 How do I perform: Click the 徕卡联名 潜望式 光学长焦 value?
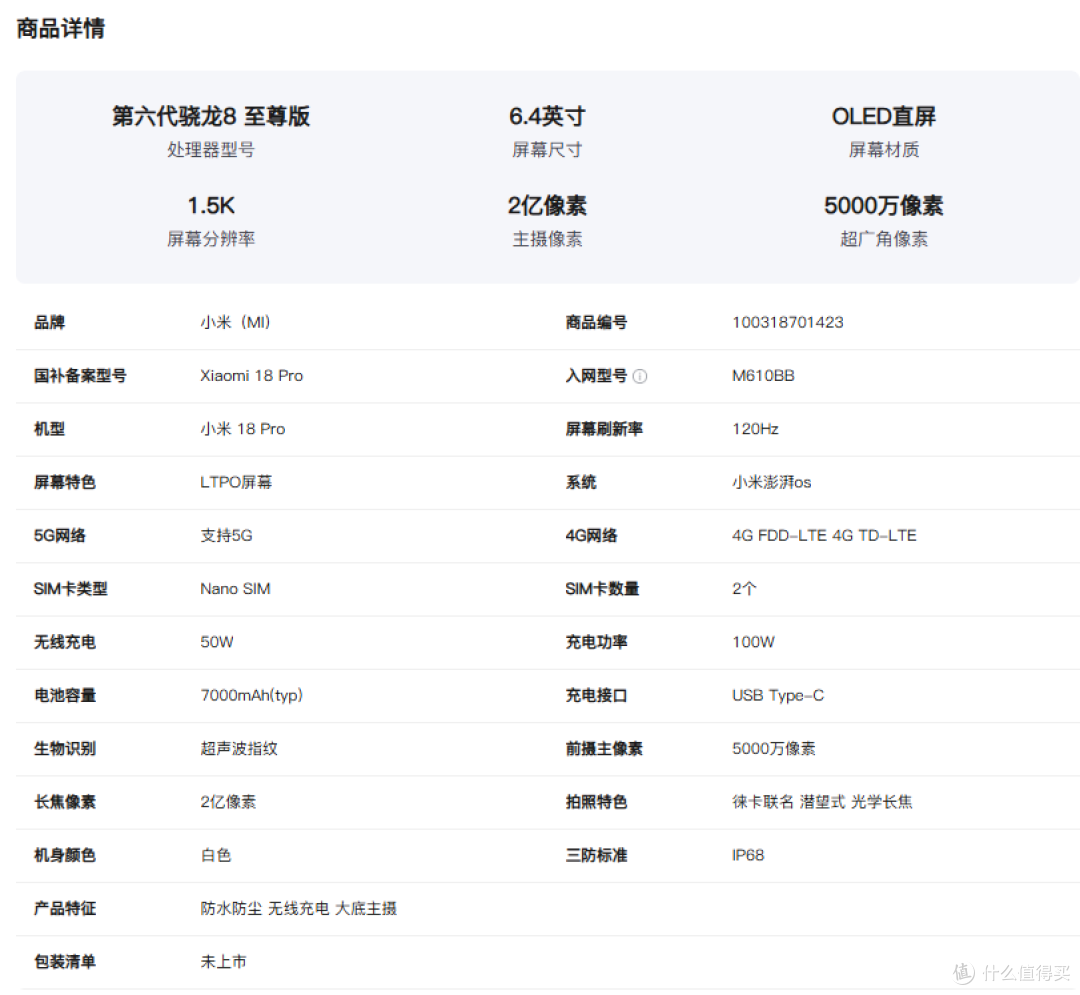(x=822, y=802)
